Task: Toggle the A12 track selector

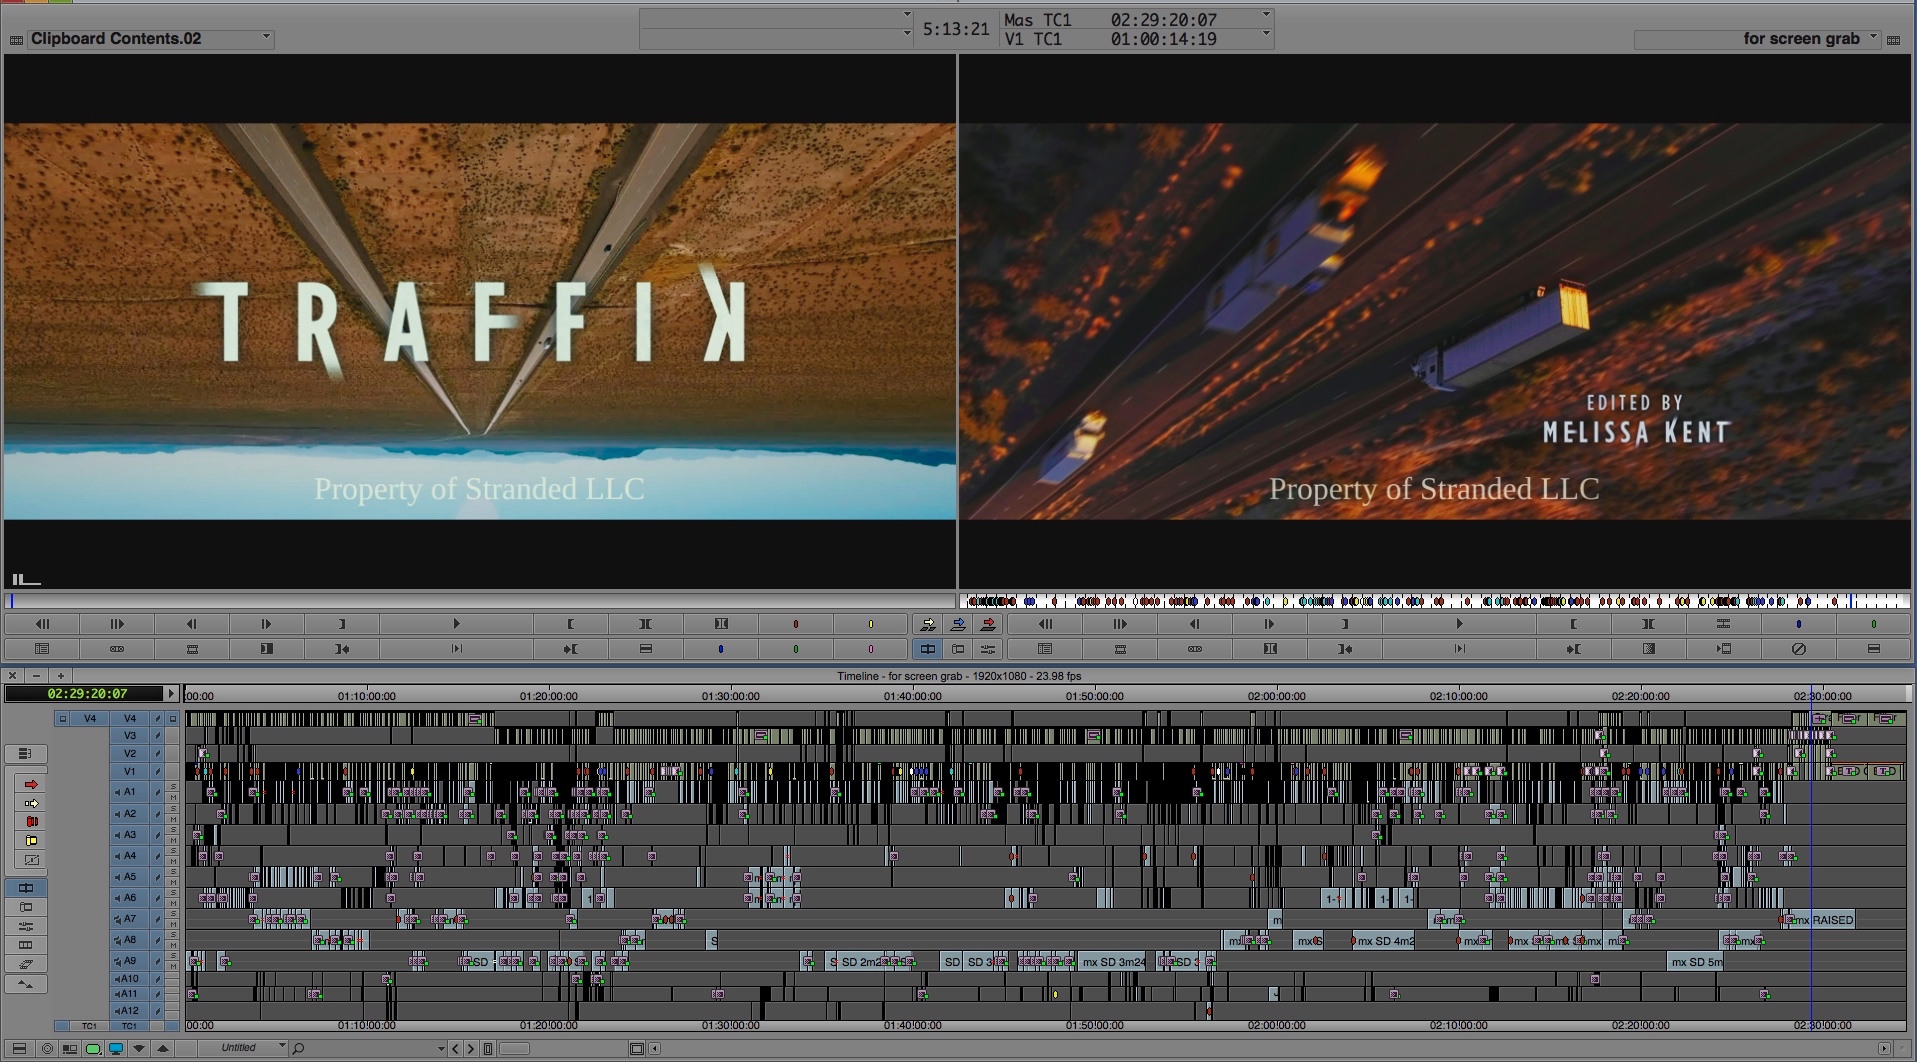Action: [129, 1011]
